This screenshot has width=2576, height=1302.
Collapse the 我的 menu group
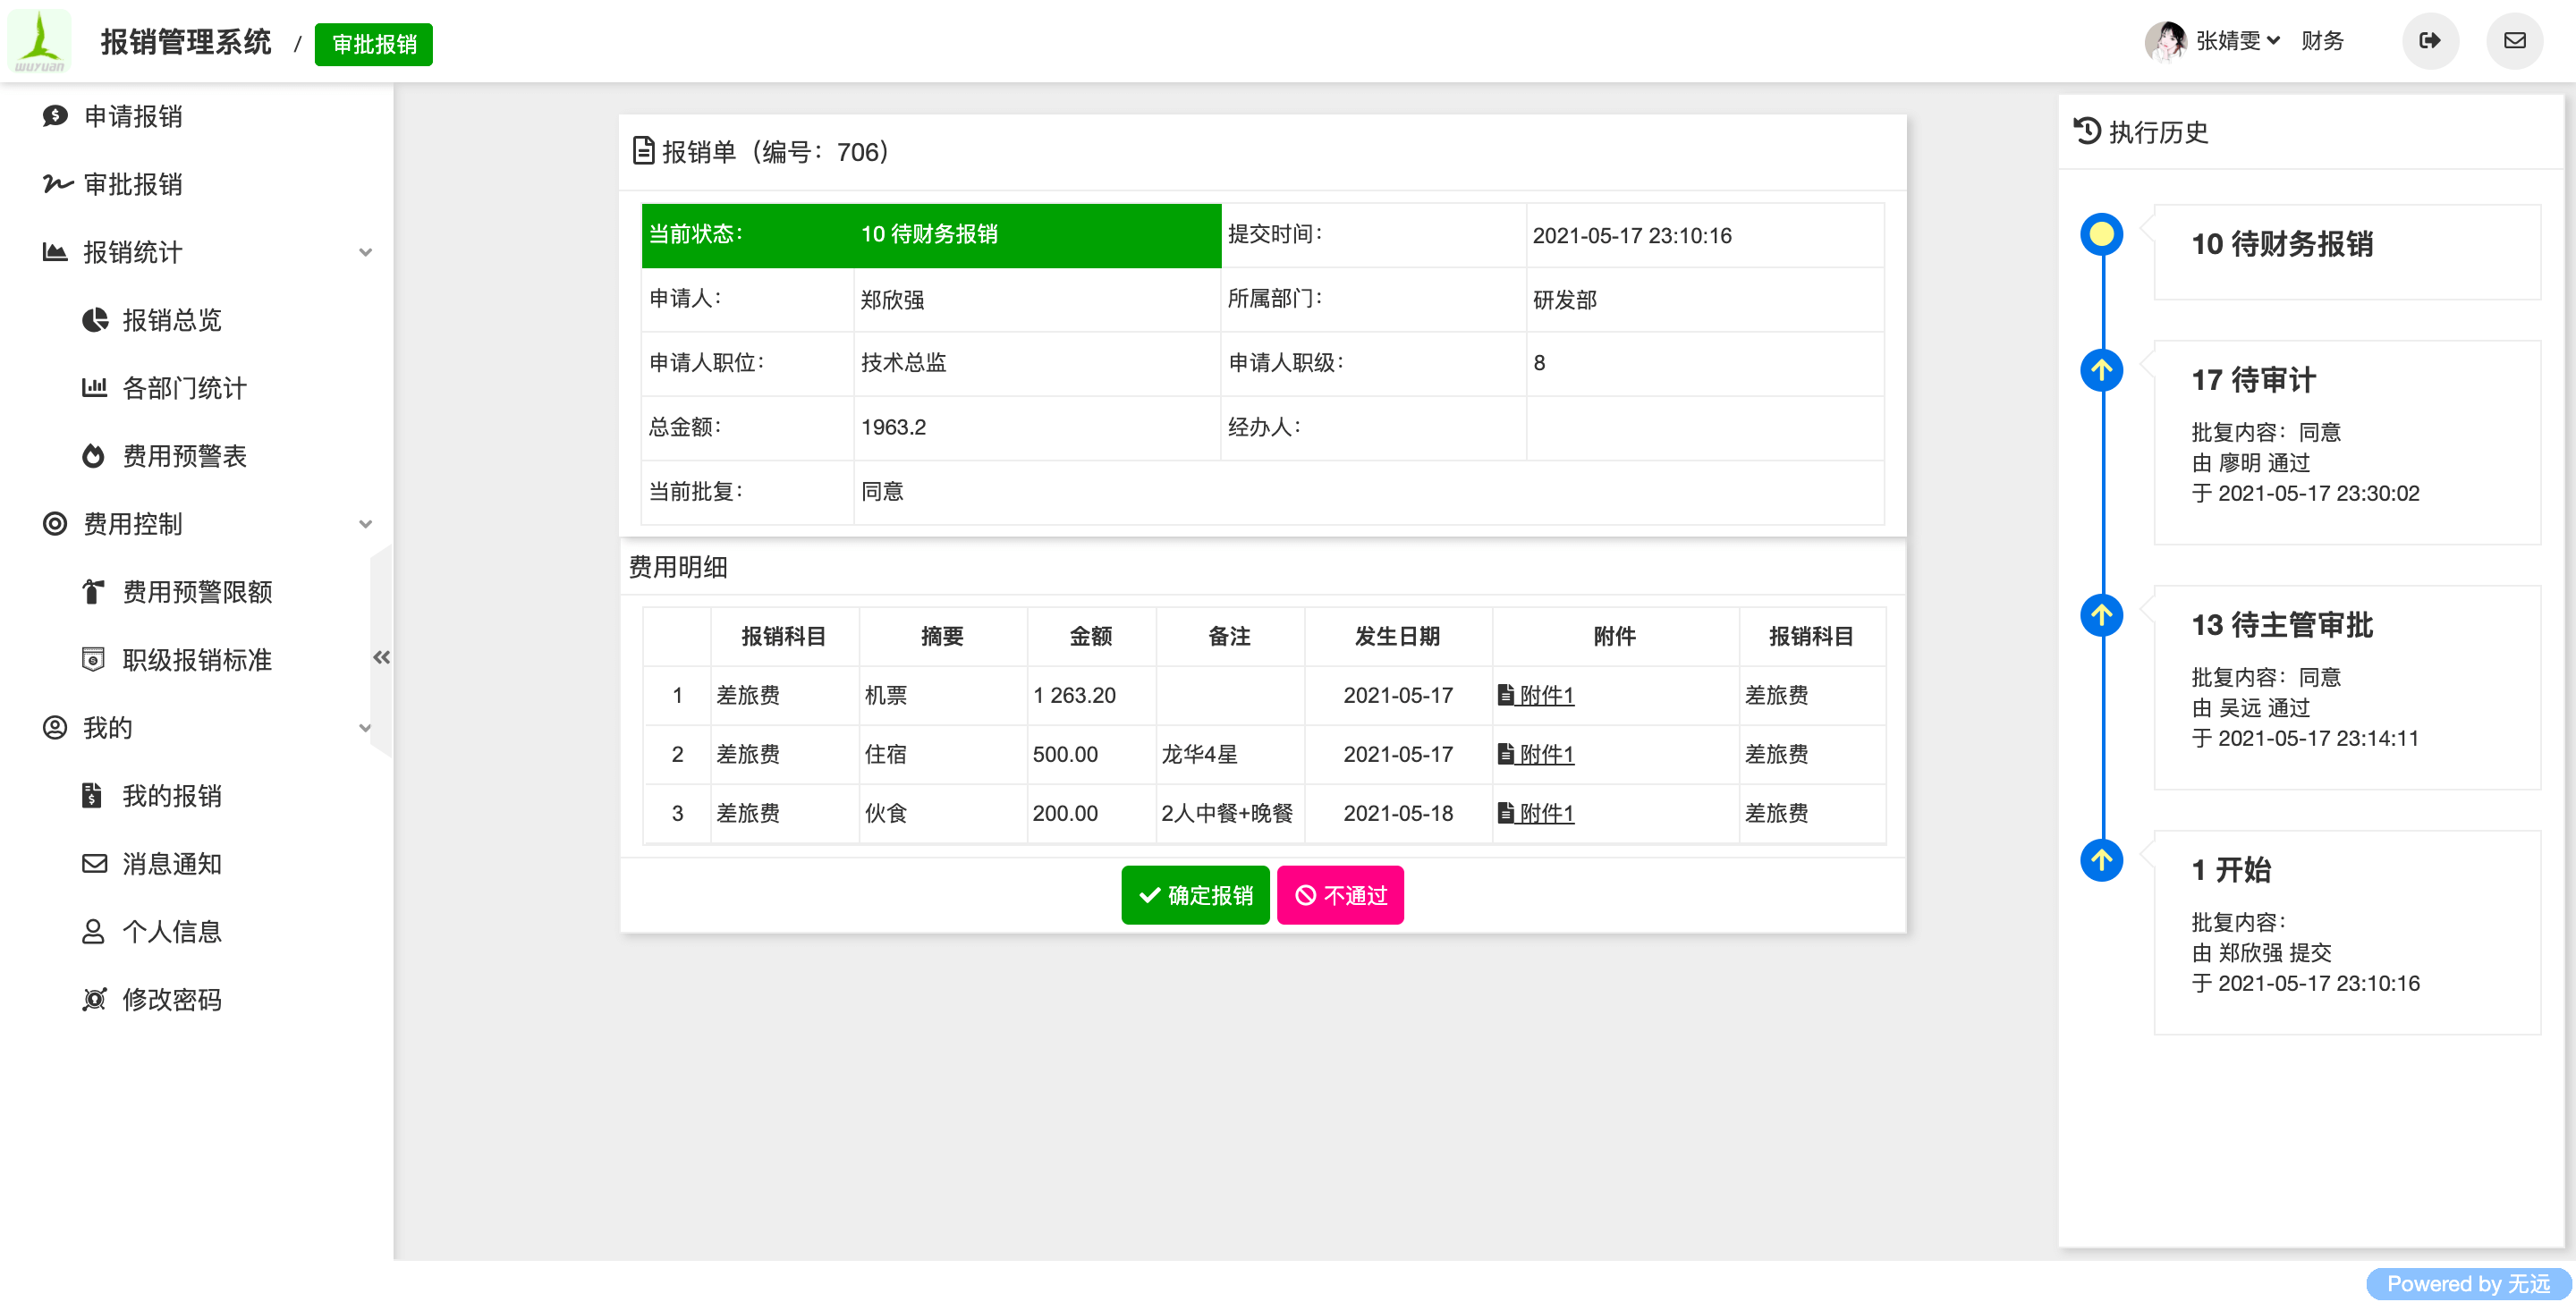tap(365, 728)
